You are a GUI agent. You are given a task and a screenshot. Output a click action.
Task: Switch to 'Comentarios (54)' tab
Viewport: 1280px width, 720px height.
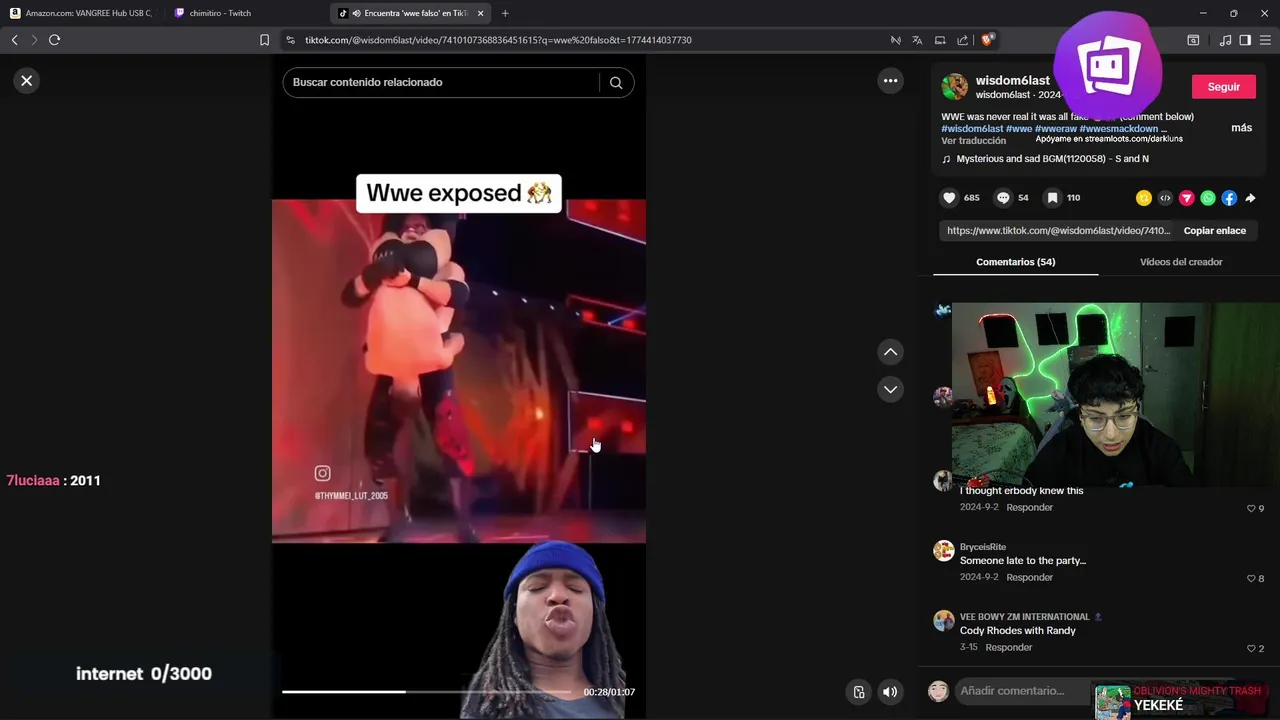1015,262
